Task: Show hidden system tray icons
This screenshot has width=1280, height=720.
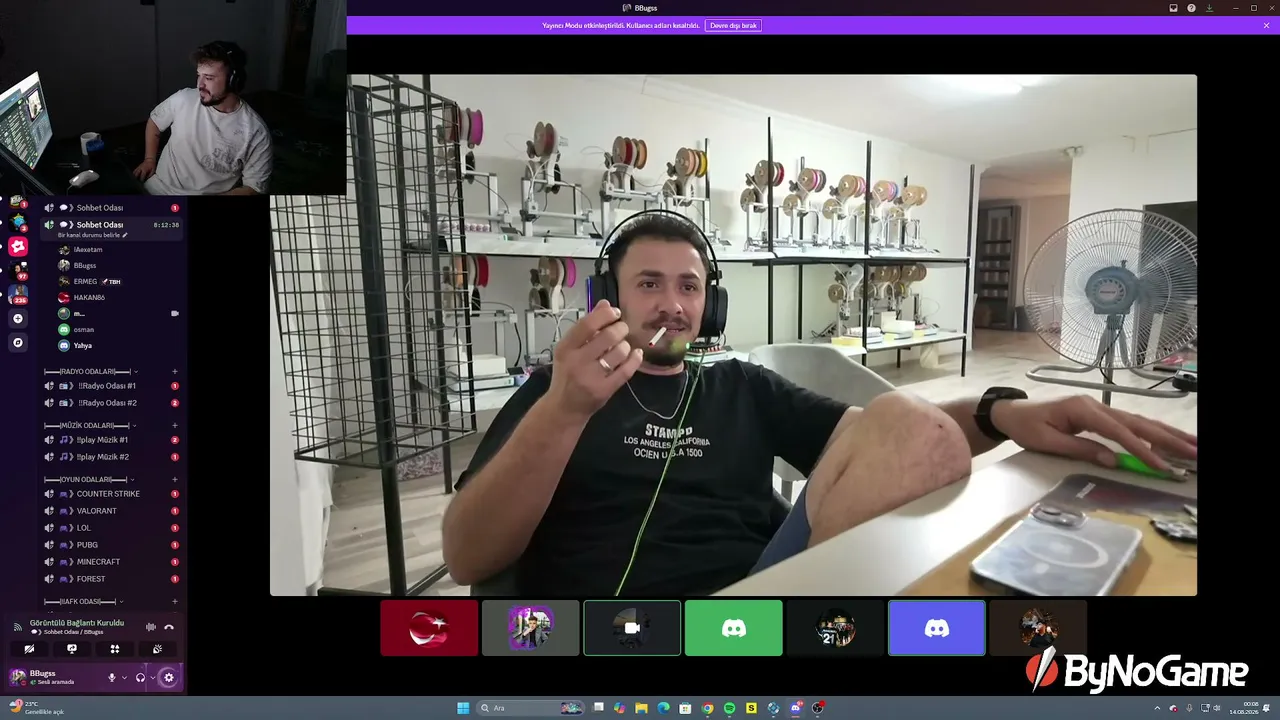Action: pyautogui.click(x=1157, y=708)
